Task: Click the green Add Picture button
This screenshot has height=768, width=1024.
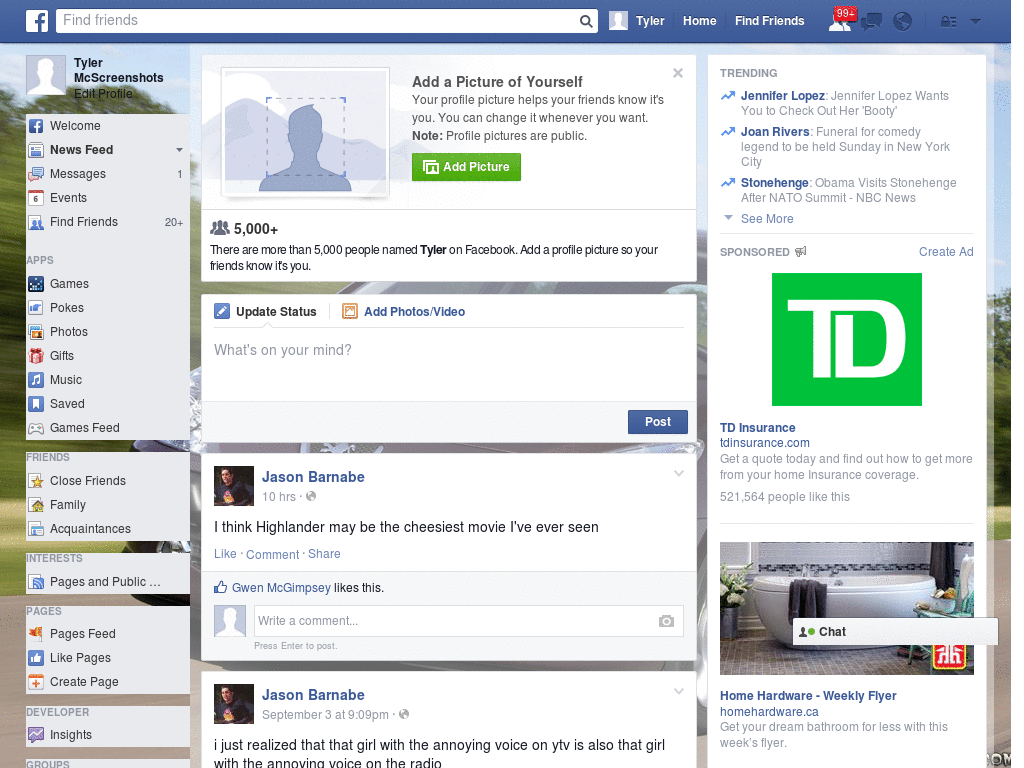Action: coord(466,167)
